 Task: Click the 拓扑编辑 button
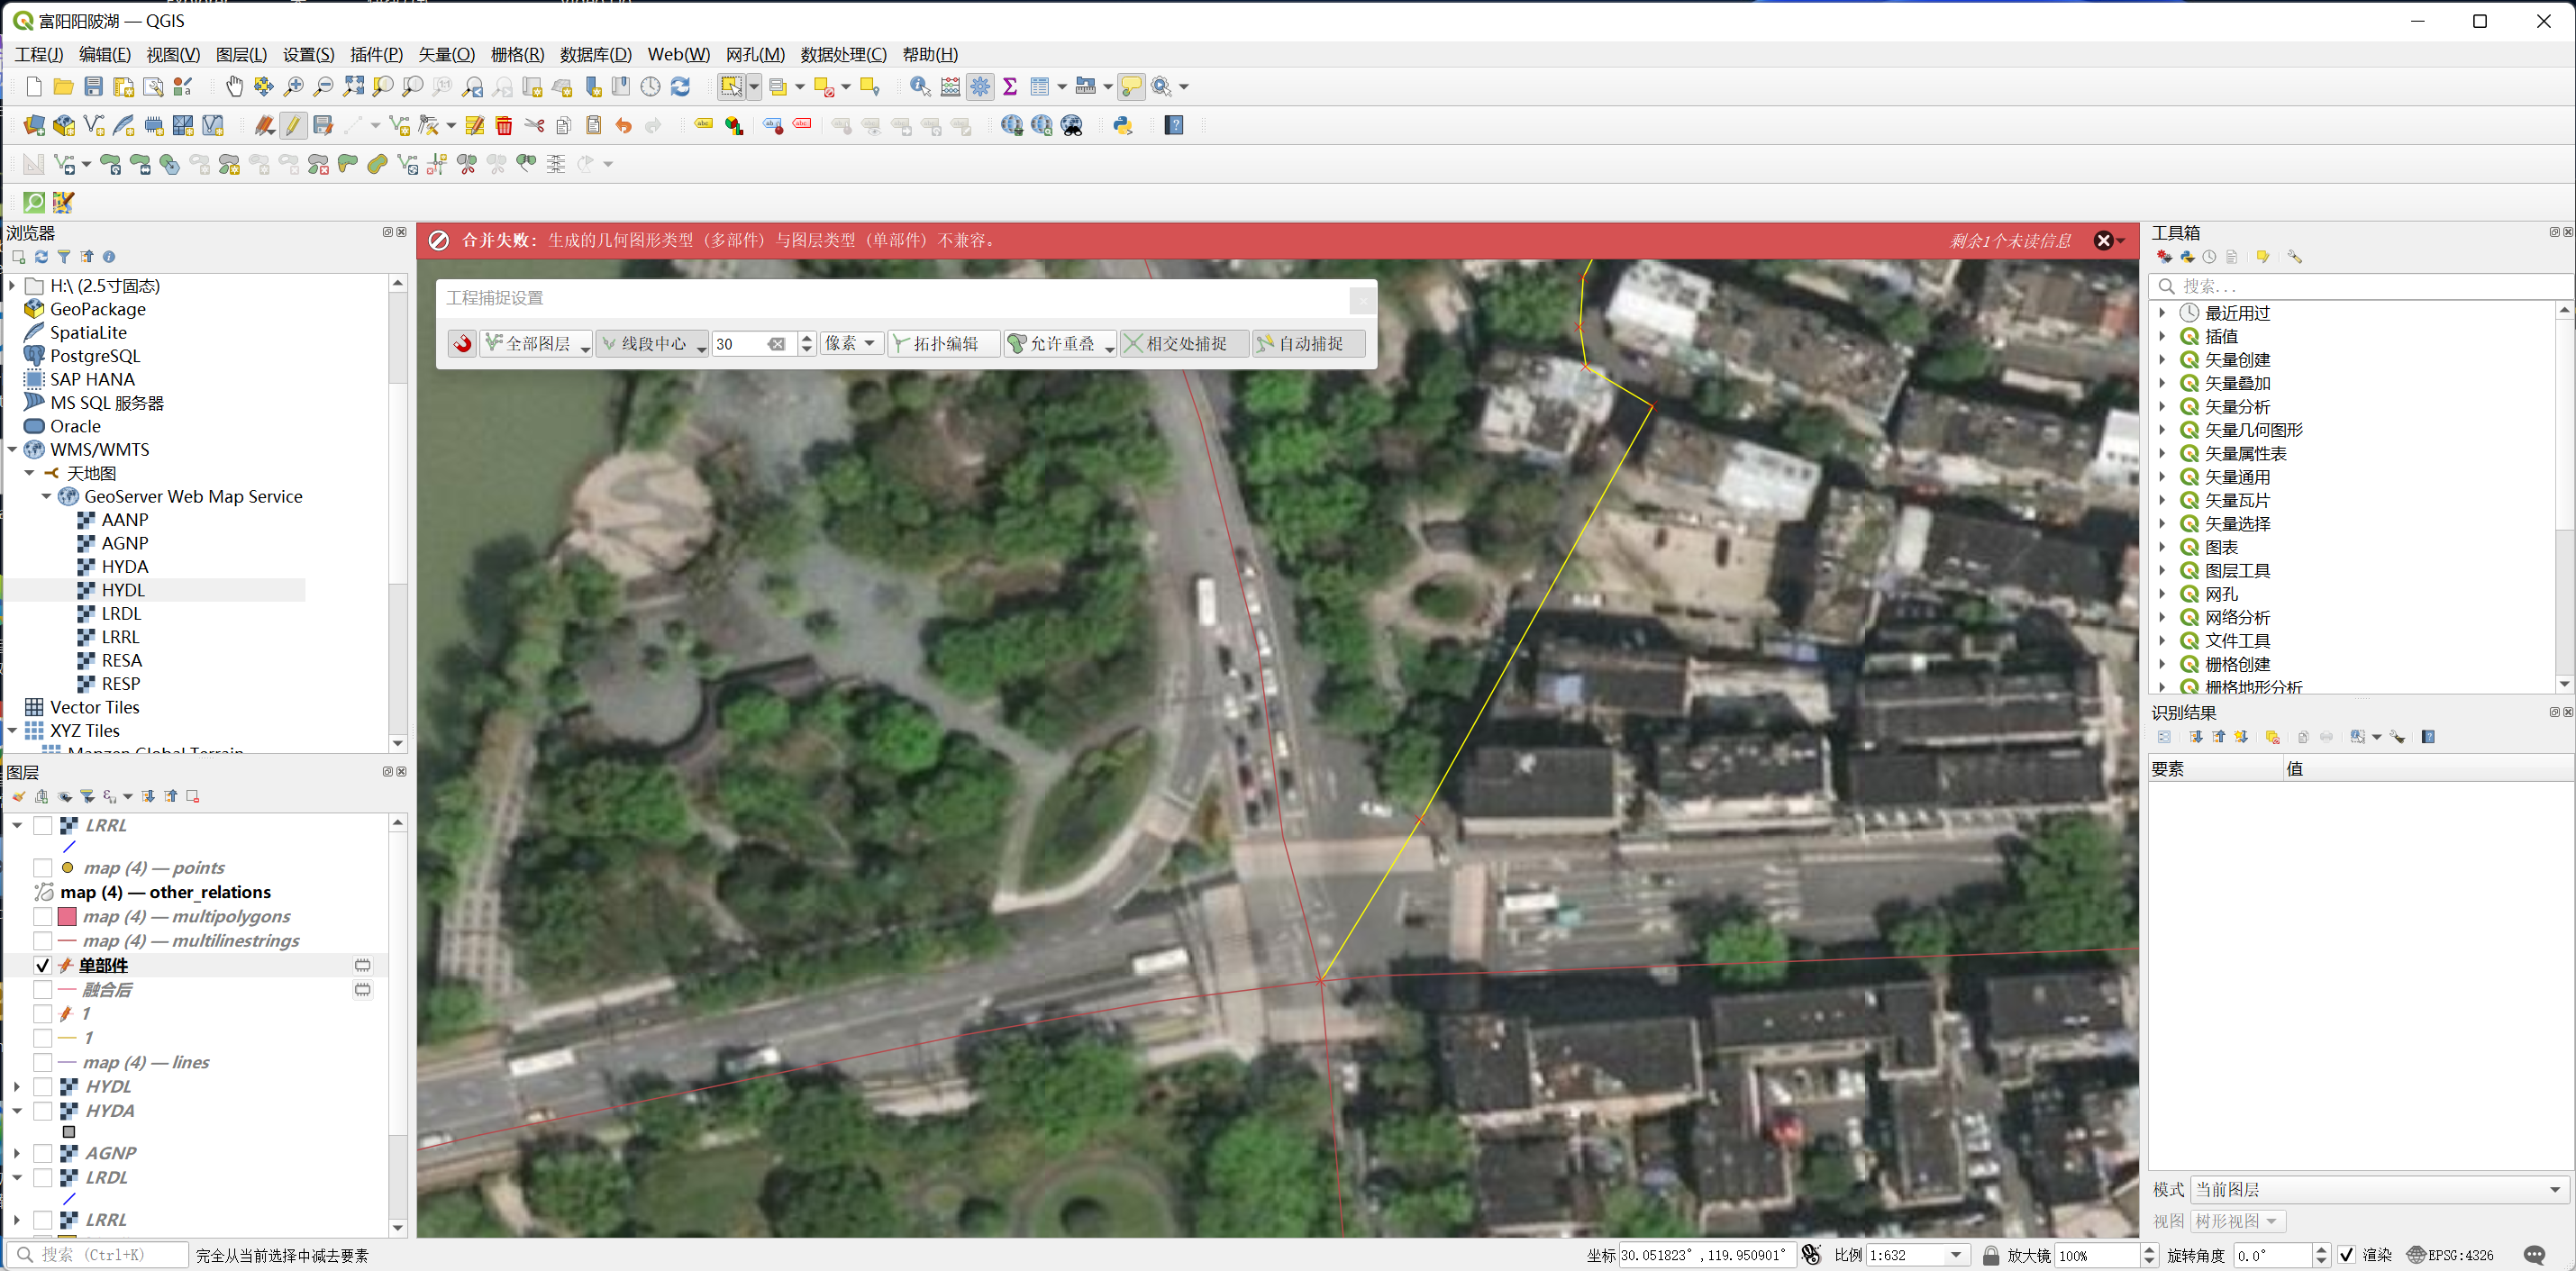point(943,344)
